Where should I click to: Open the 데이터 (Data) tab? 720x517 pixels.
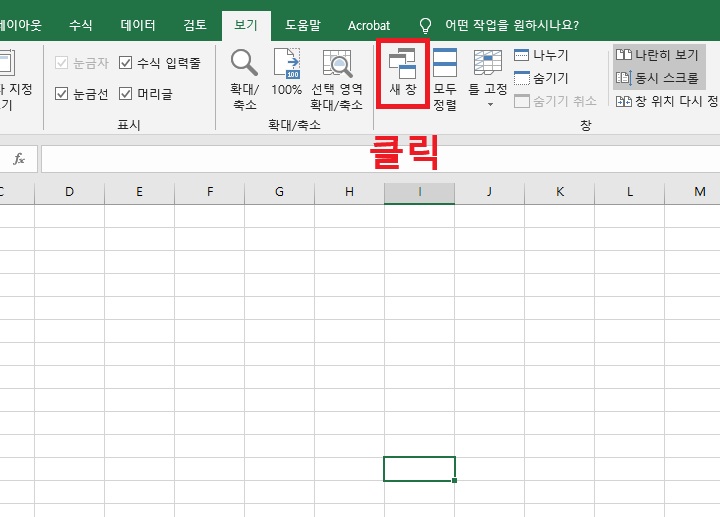pyautogui.click(x=138, y=25)
